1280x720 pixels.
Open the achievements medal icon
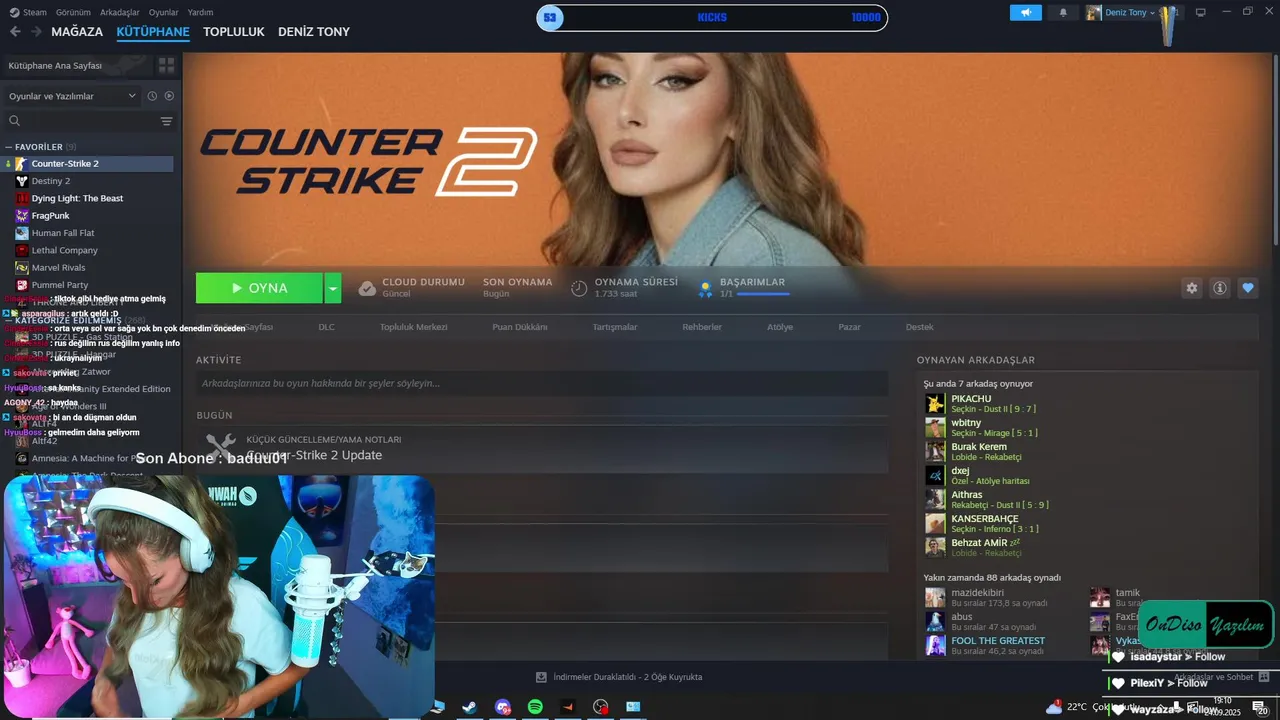tap(705, 288)
